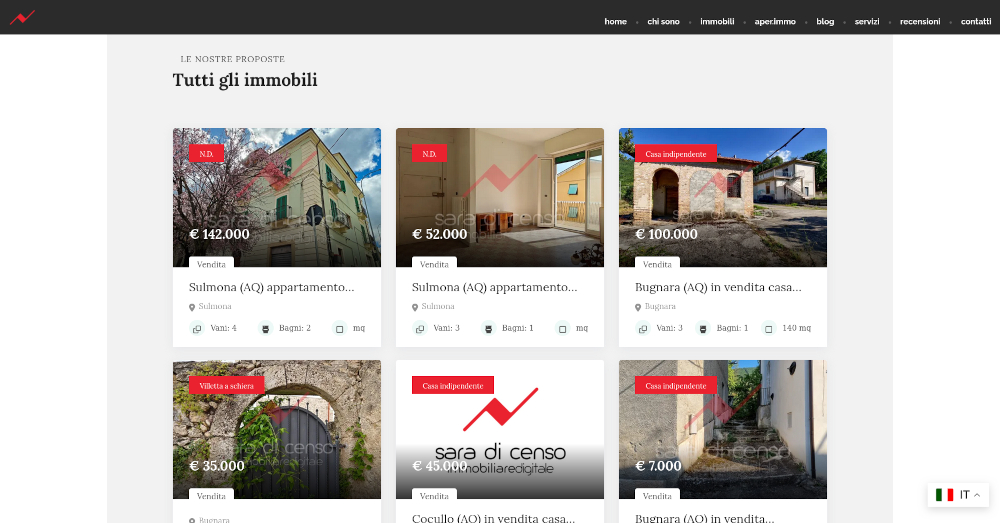Click area icon beside 140 mq
1000x523 pixels.
pyautogui.click(x=768, y=328)
